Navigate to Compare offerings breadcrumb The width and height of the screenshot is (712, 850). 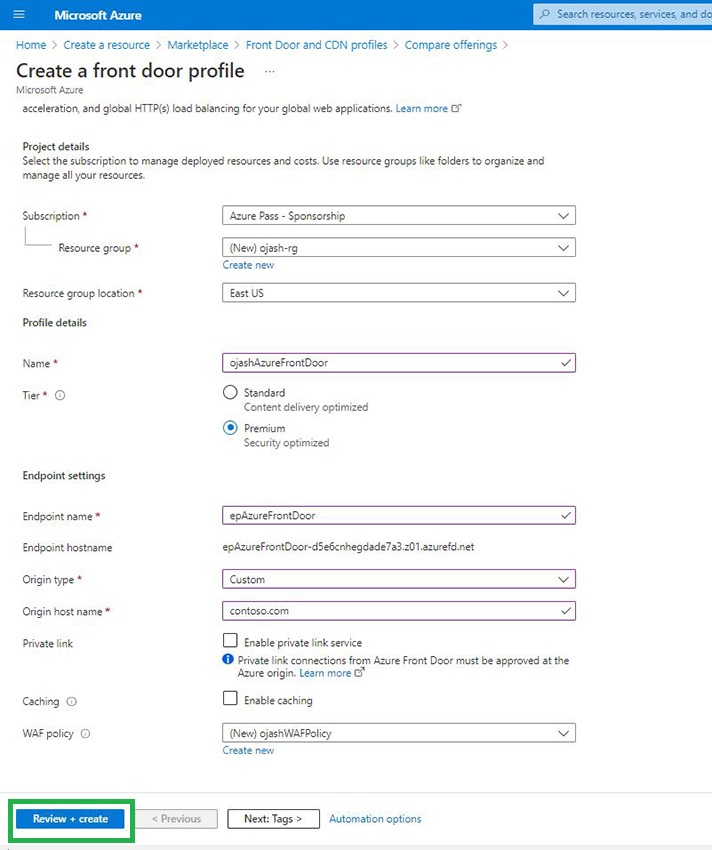450,45
